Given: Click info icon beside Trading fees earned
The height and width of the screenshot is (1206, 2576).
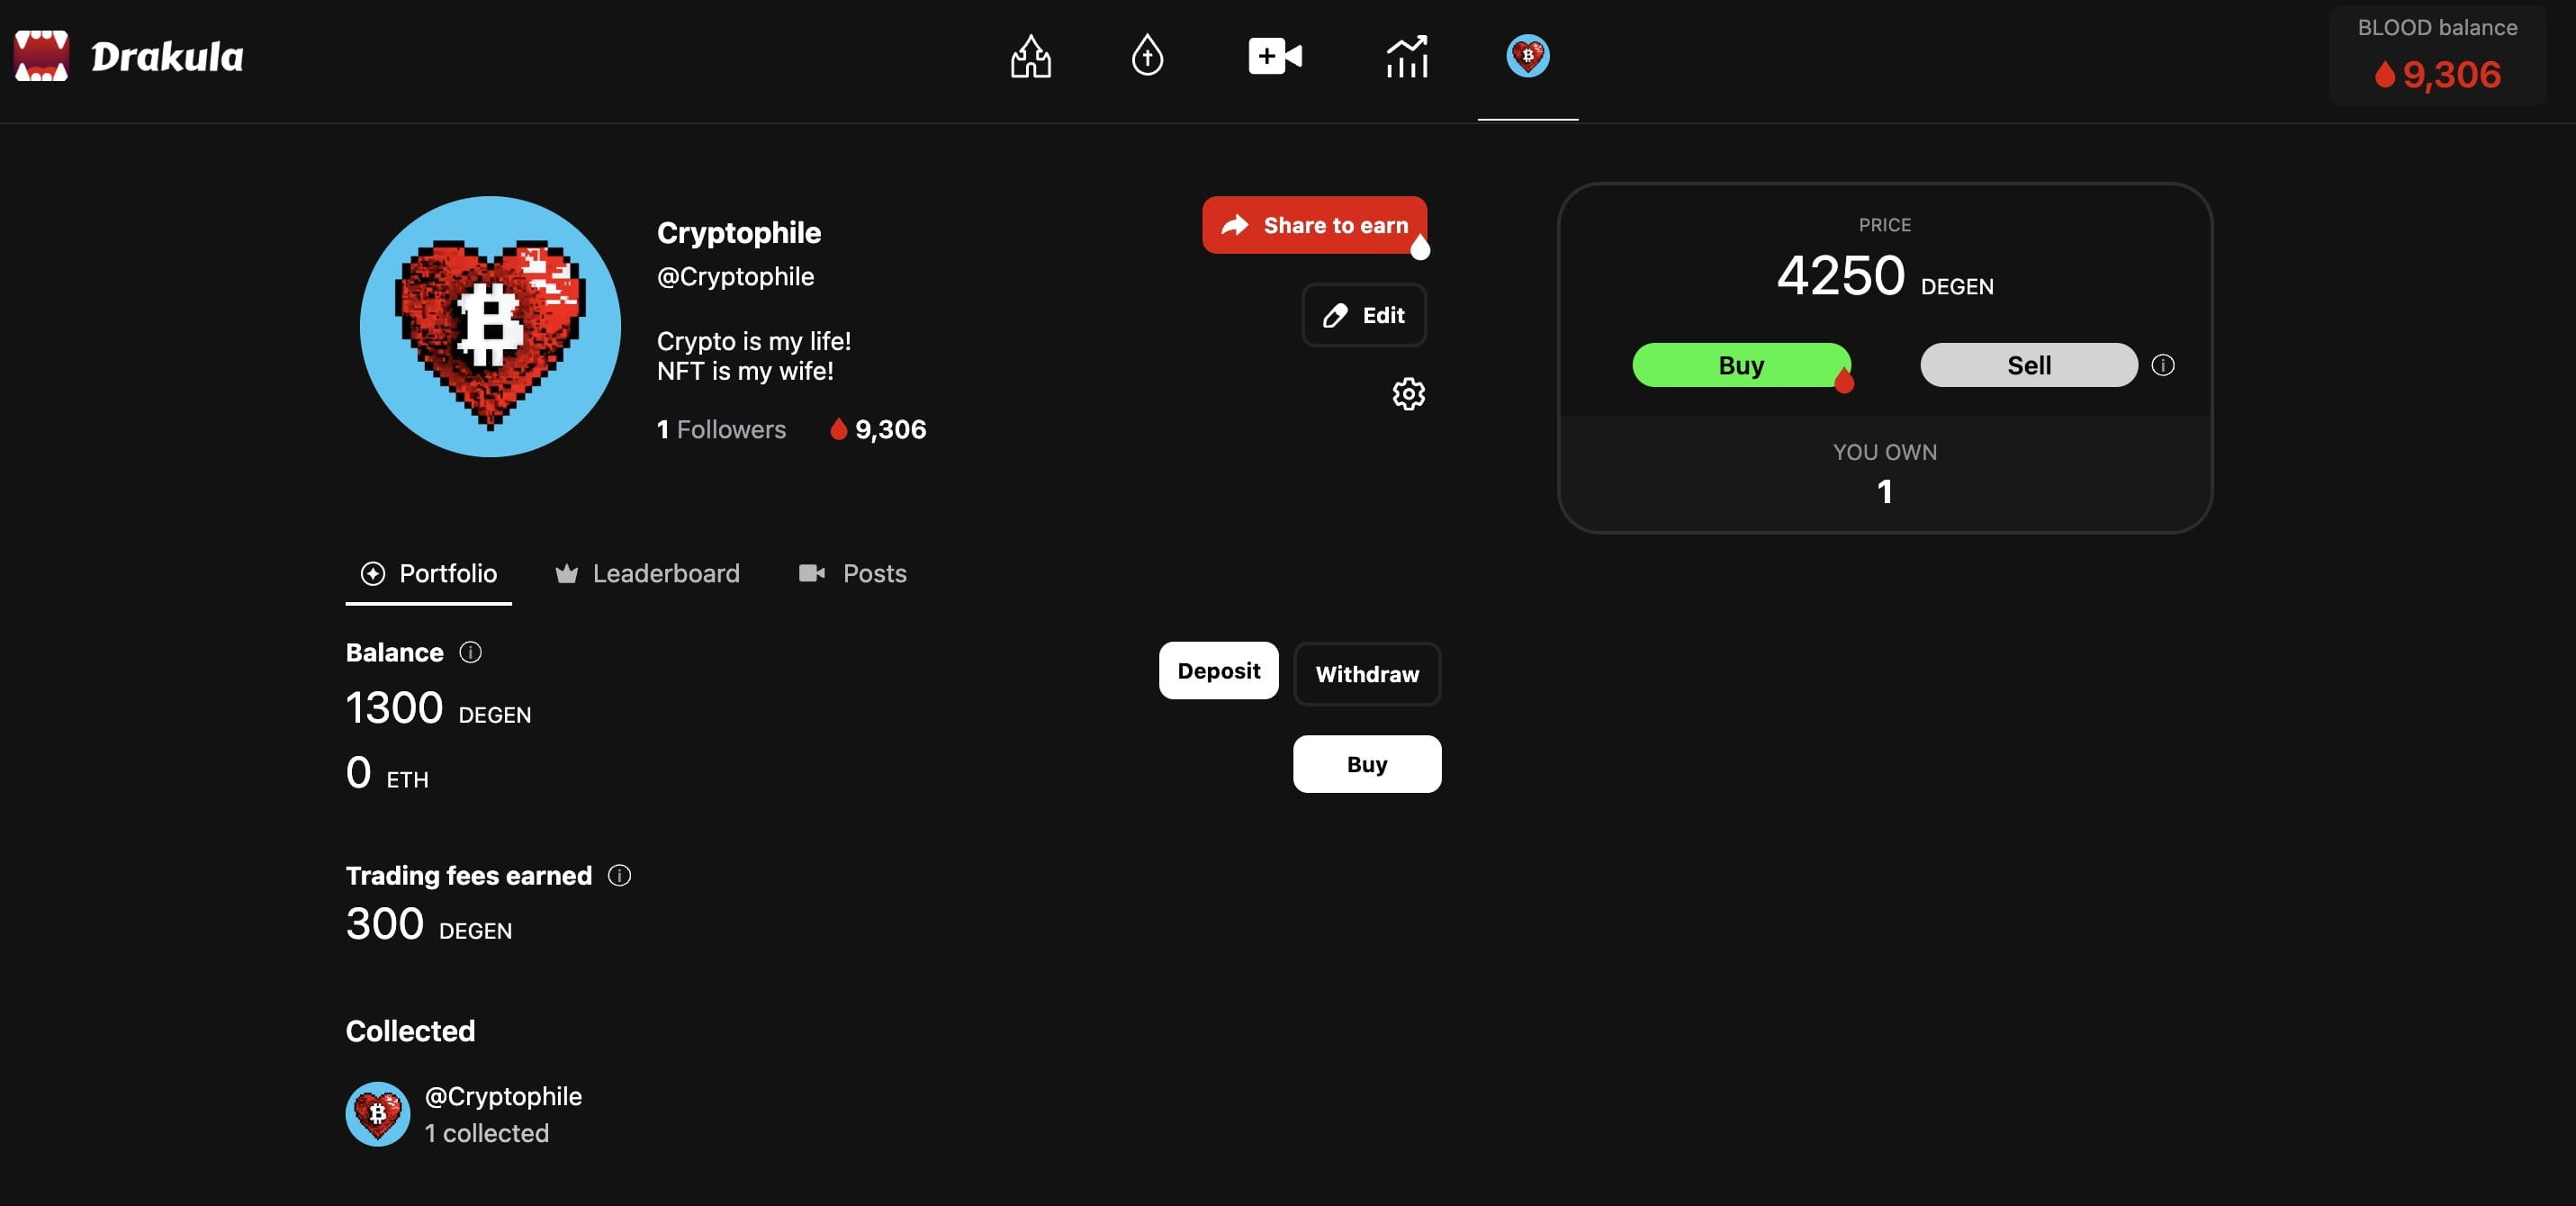Looking at the screenshot, I should tap(619, 875).
